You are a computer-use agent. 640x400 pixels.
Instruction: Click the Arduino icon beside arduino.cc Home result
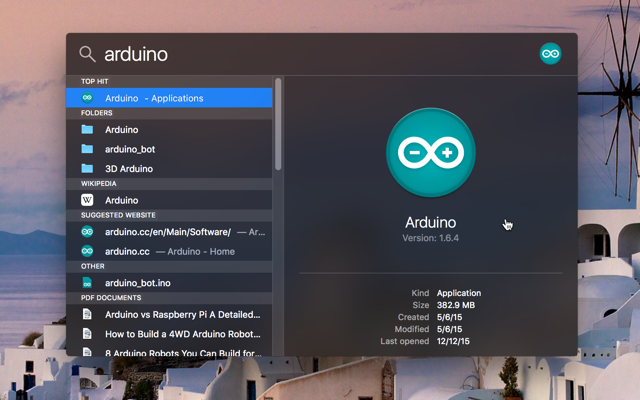[x=87, y=251]
